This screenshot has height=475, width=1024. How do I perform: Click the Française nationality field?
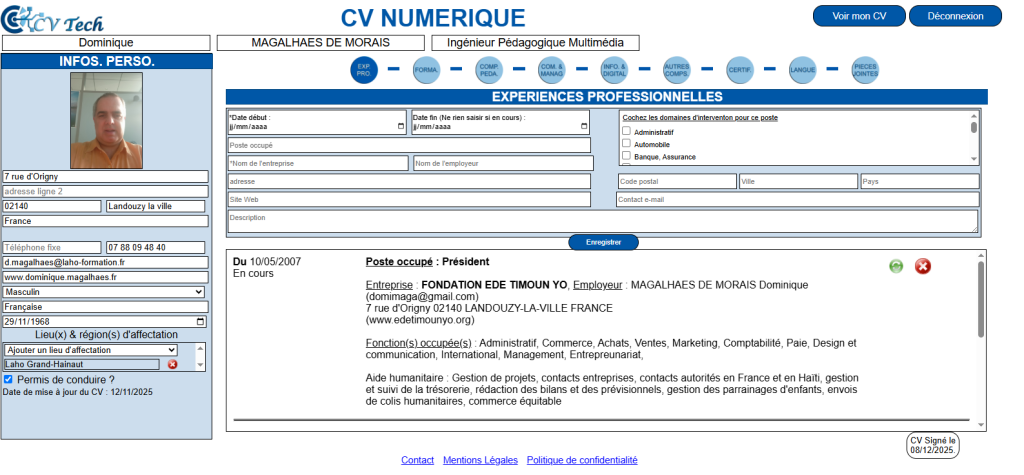106,307
